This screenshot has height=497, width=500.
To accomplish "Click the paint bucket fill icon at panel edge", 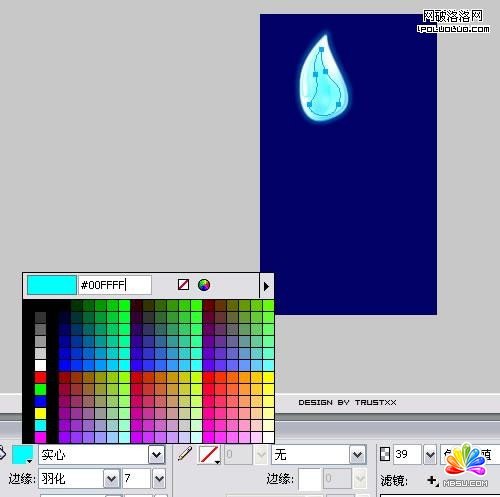I will 2,454.
